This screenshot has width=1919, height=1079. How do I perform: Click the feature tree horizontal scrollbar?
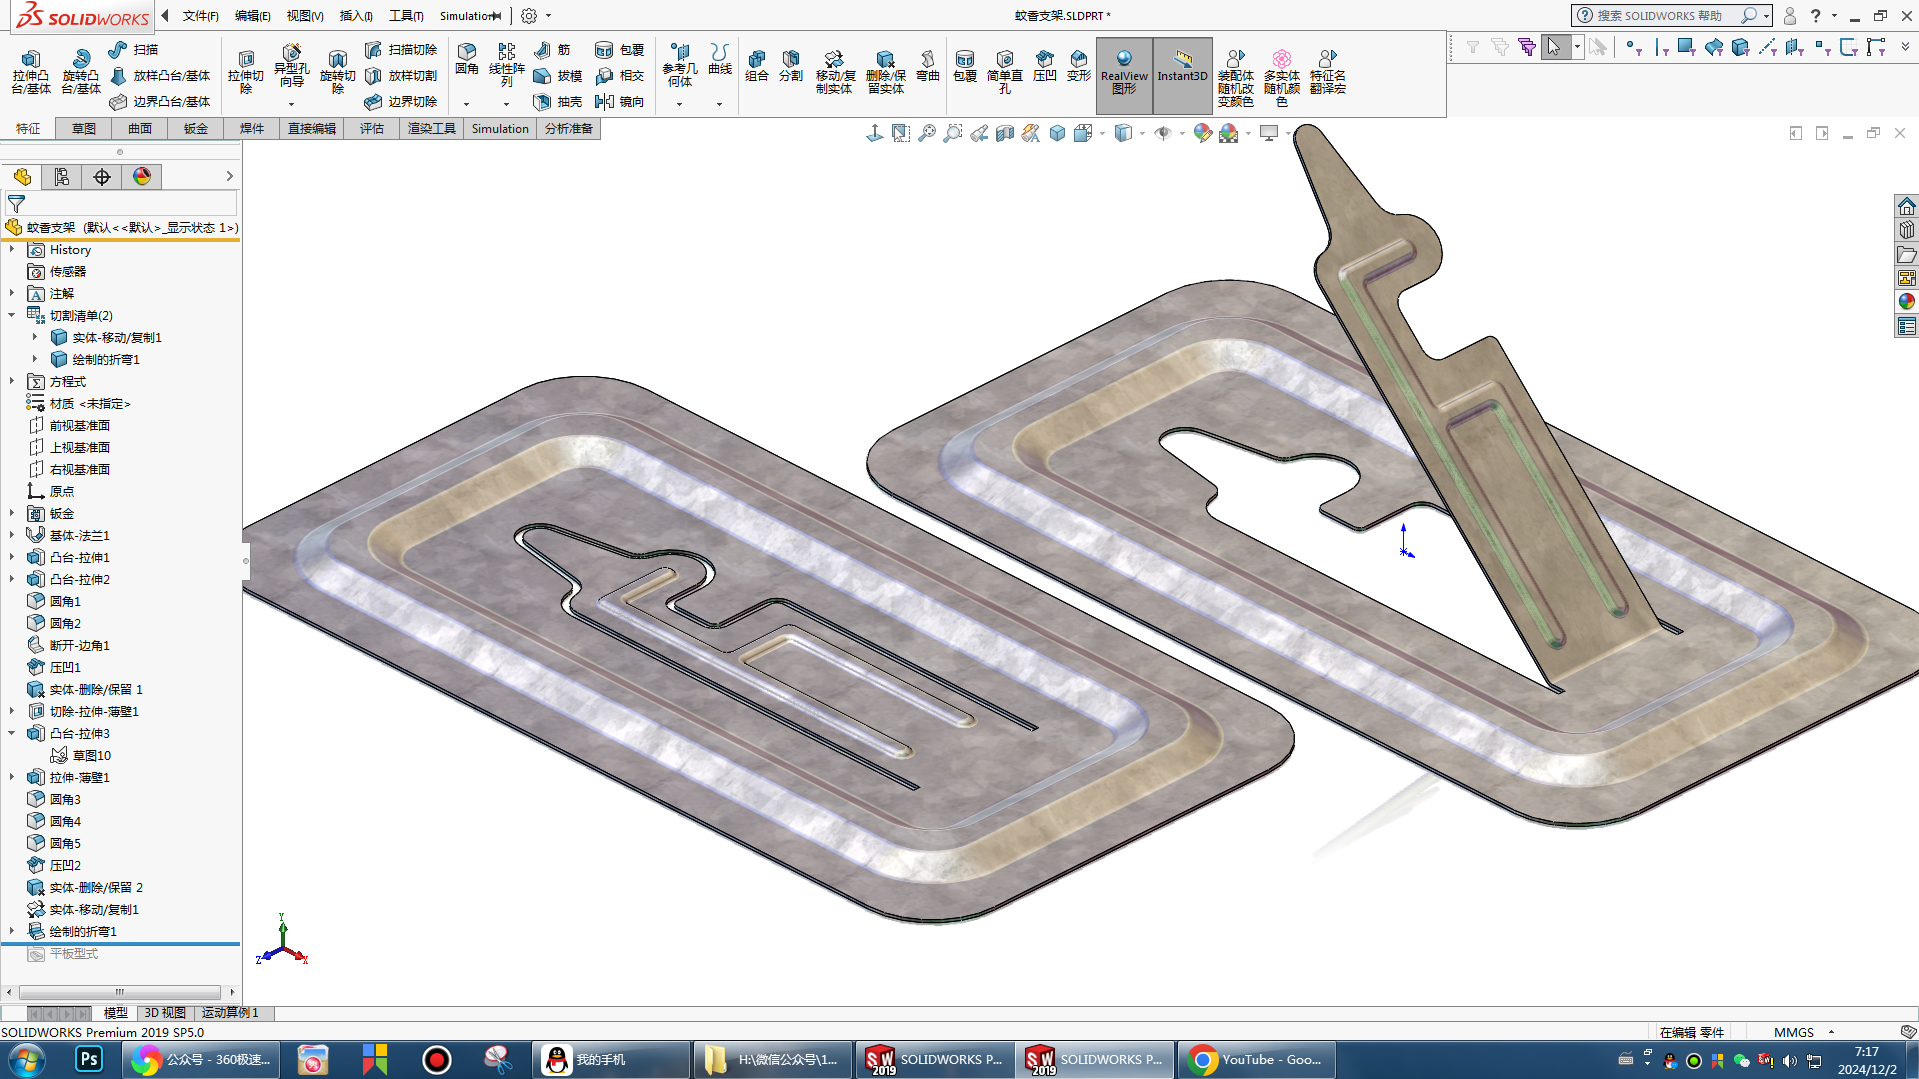pos(120,992)
